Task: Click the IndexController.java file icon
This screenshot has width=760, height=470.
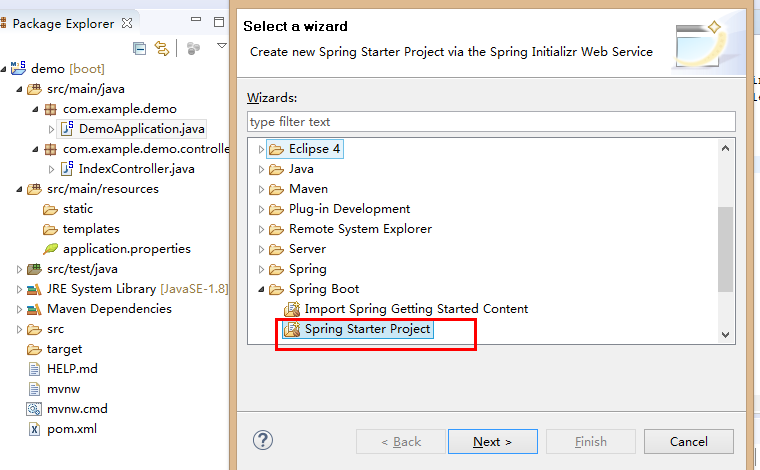Action: [x=67, y=169]
